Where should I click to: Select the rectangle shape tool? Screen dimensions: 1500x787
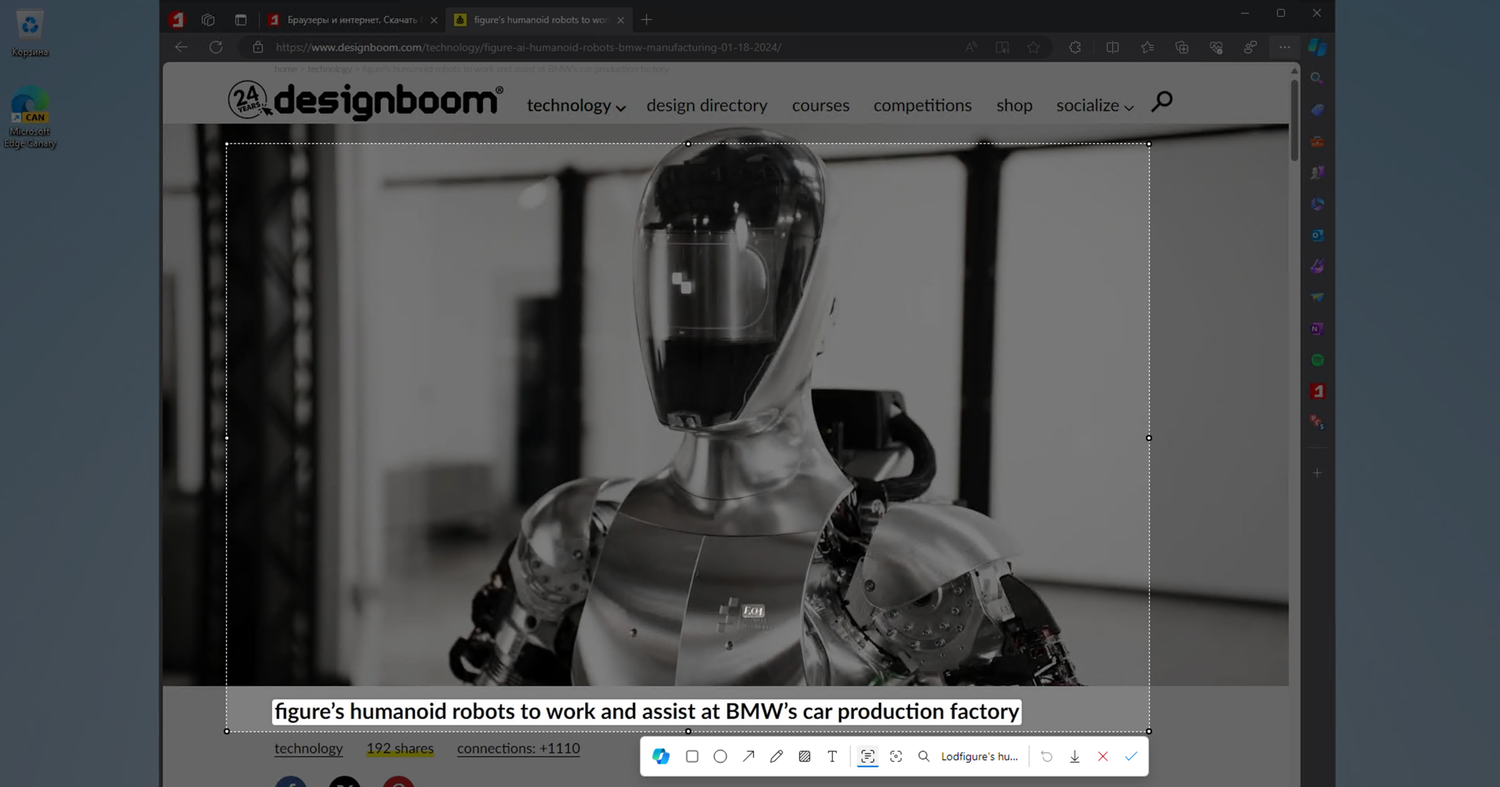692,757
